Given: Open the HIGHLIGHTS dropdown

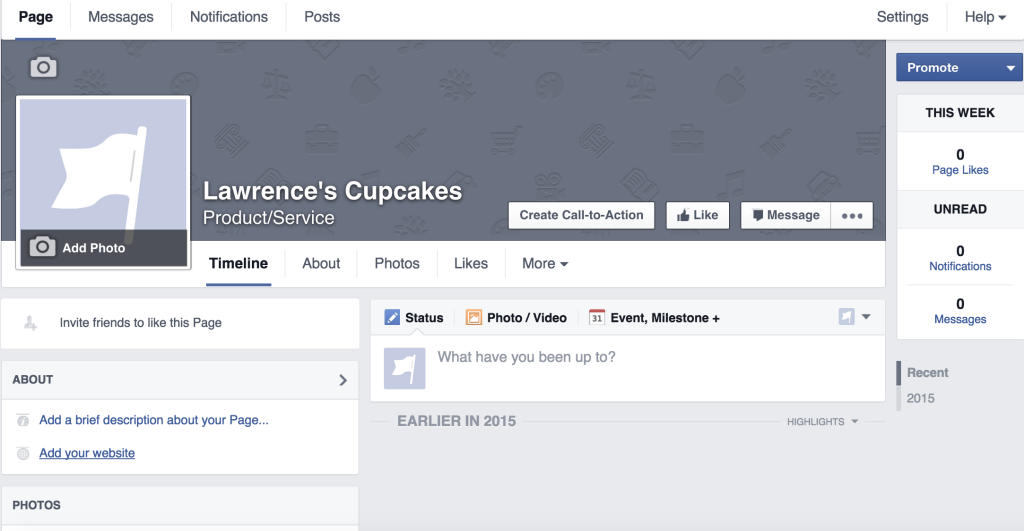Looking at the screenshot, I should tap(822, 422).
